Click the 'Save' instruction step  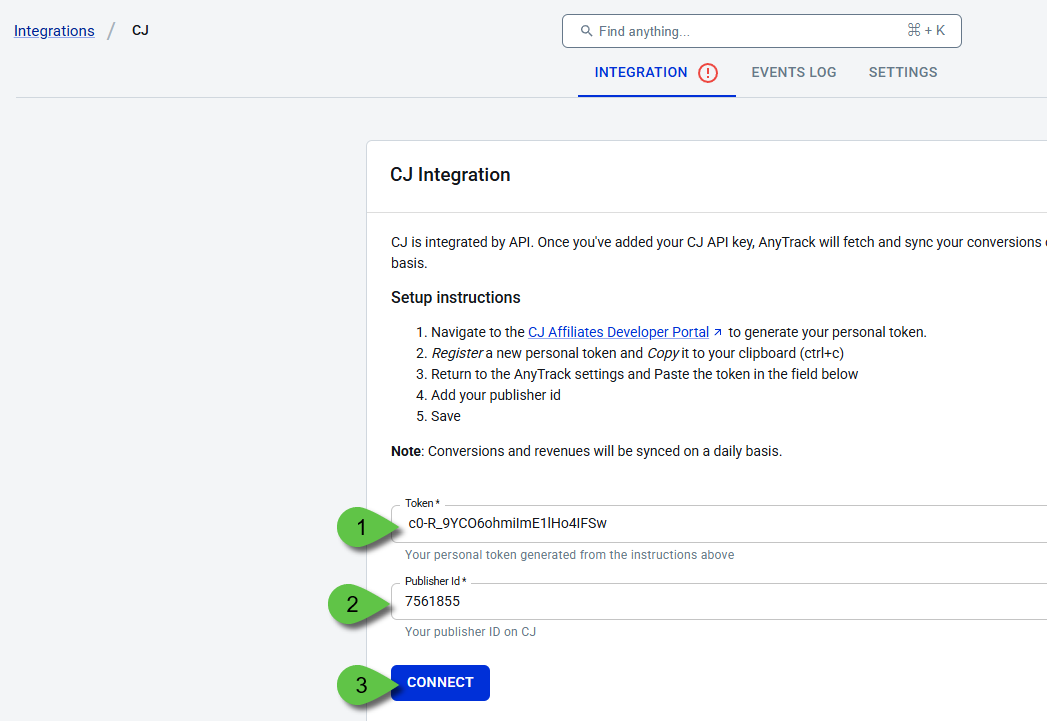[445, 416]
